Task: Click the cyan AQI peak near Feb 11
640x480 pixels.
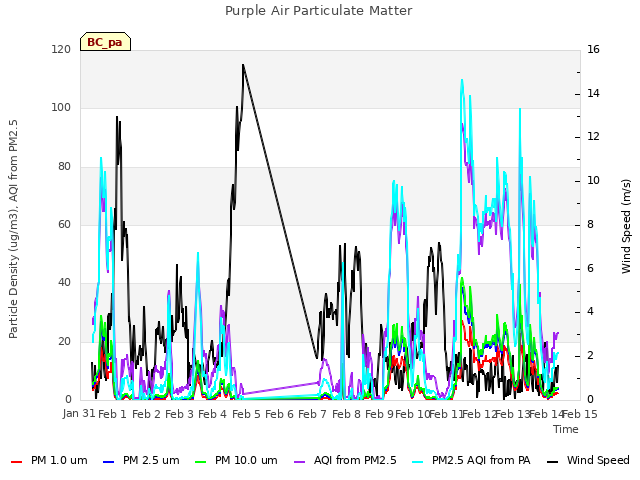Action: coord(462,80)
